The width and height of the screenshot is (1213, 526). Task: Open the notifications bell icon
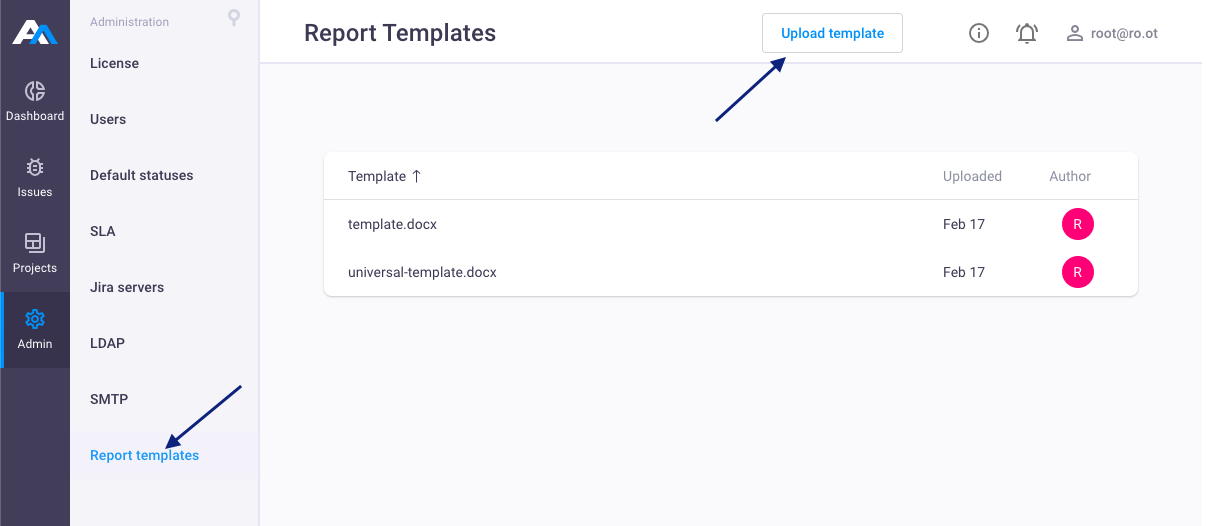coord(1027,33)
